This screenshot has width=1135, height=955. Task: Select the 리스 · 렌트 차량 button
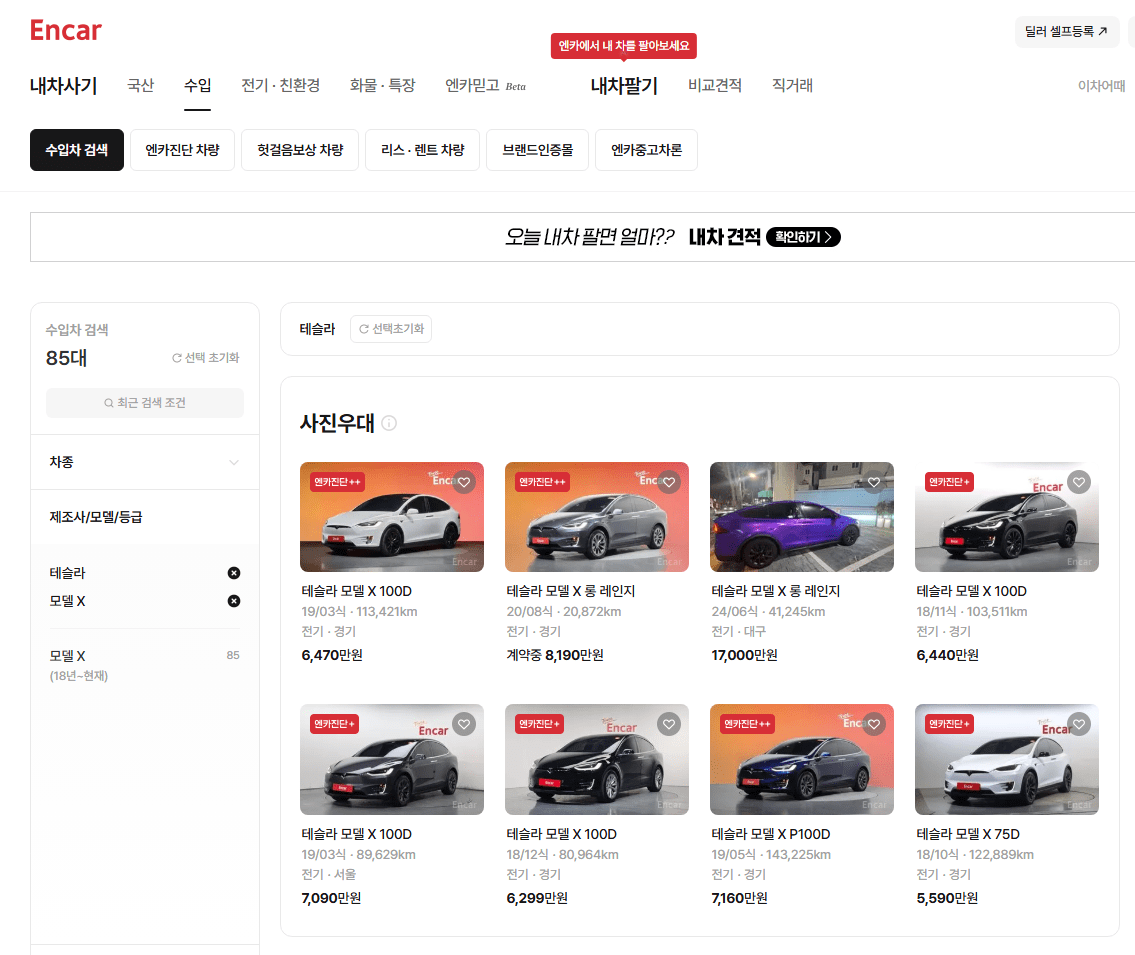[x=423, y=150]
